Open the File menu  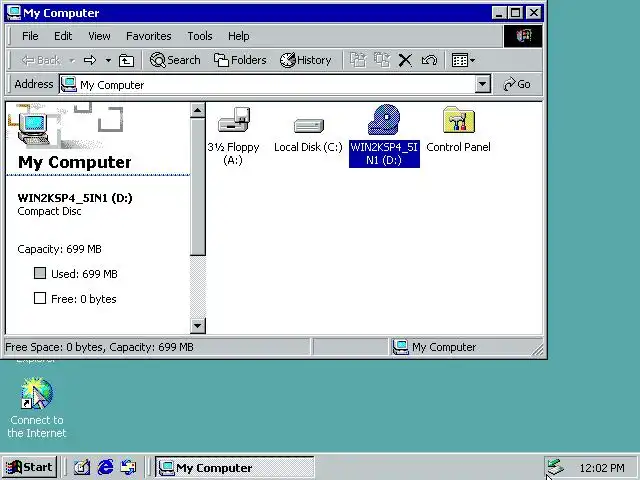30,36
